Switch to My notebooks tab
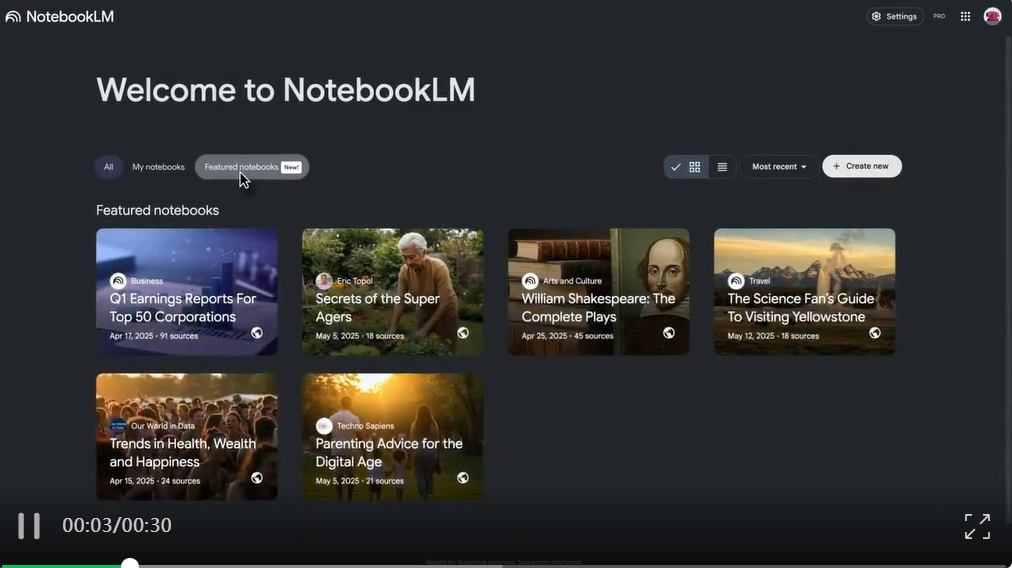 (158, 167)
